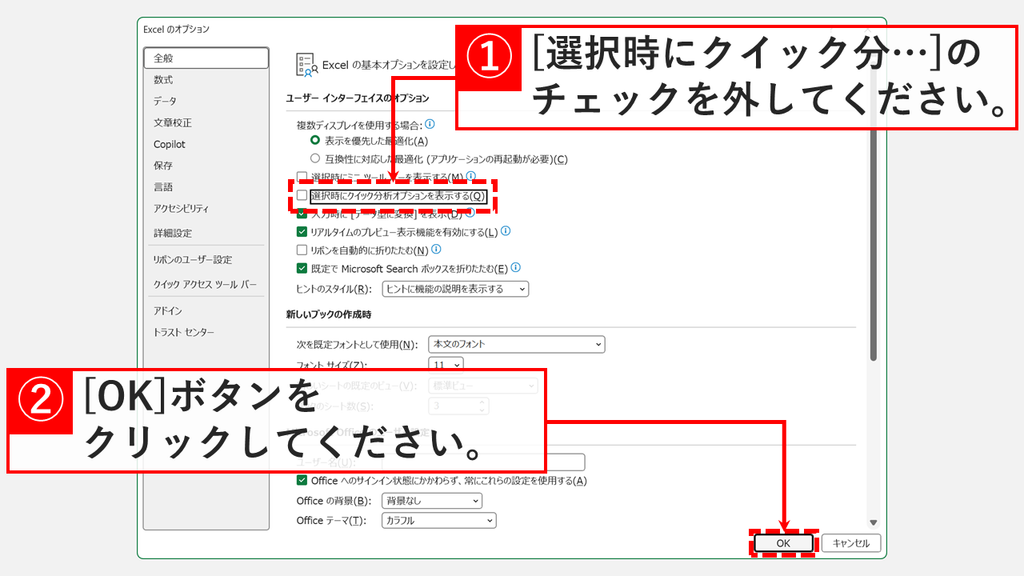Open リボンのユーザー設定 category
Screen dimensions: 1024x576
[x=192, y=260]
